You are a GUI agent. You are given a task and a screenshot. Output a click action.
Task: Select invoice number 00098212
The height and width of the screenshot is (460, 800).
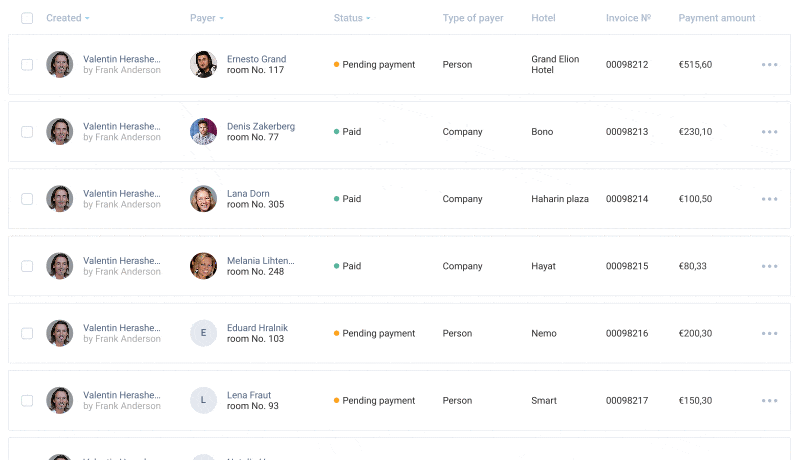(627, 65)
